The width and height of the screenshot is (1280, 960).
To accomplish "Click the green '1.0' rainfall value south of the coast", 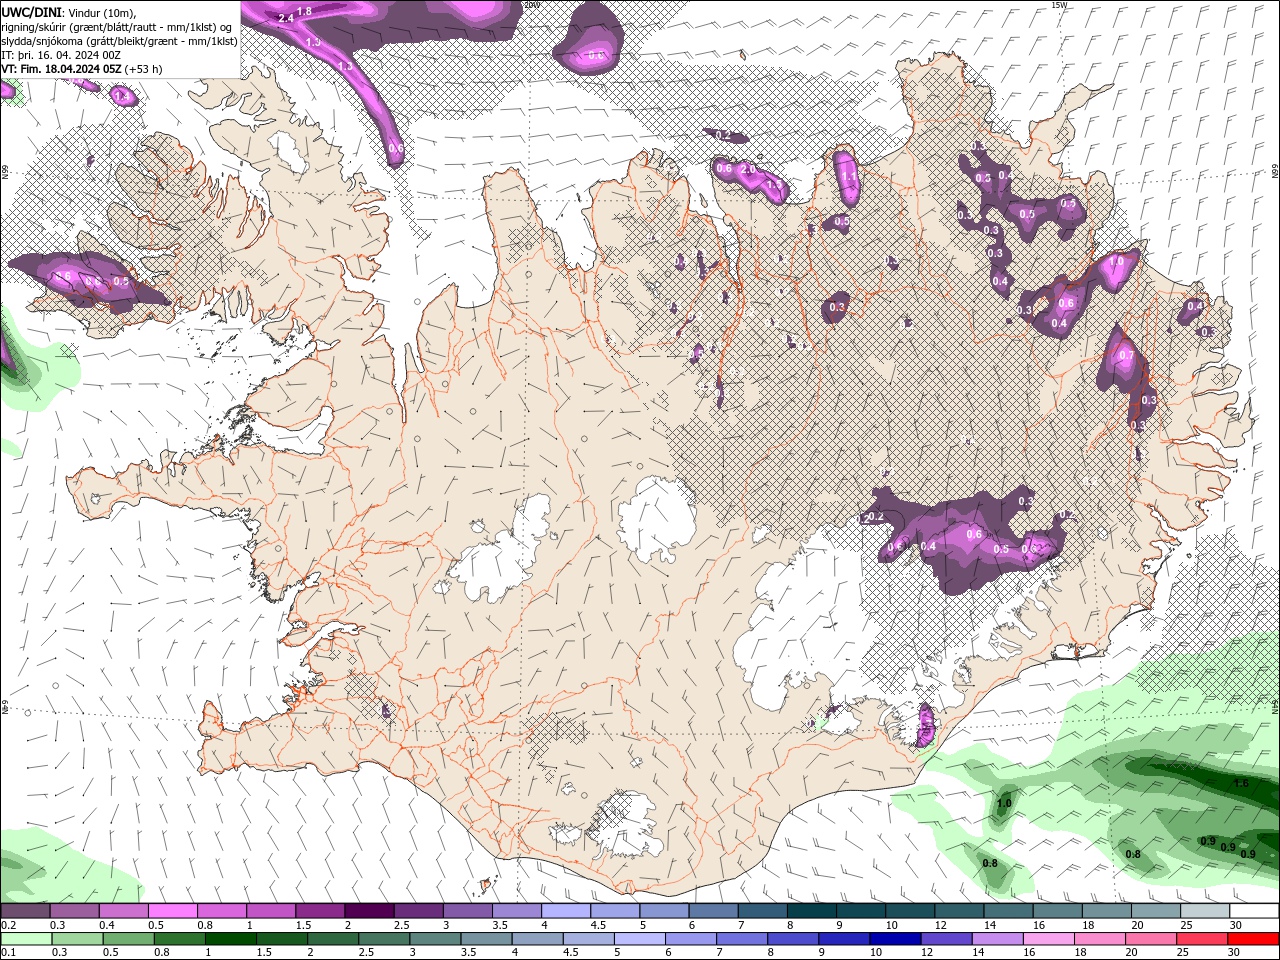I will tap(1004, 803).
